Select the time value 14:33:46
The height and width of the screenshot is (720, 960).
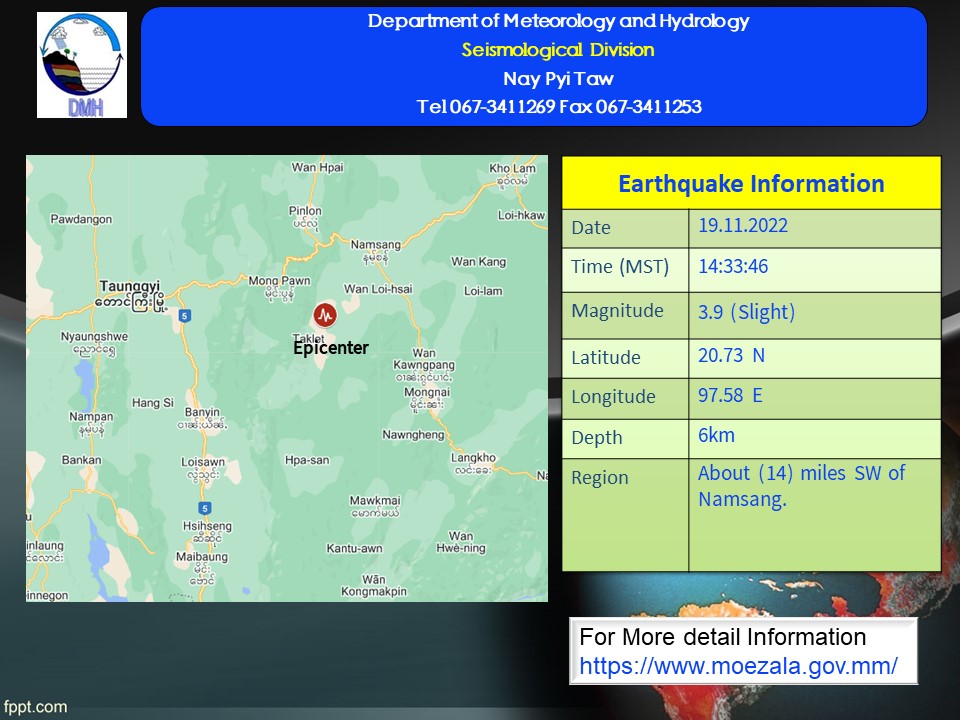(733, 266)
